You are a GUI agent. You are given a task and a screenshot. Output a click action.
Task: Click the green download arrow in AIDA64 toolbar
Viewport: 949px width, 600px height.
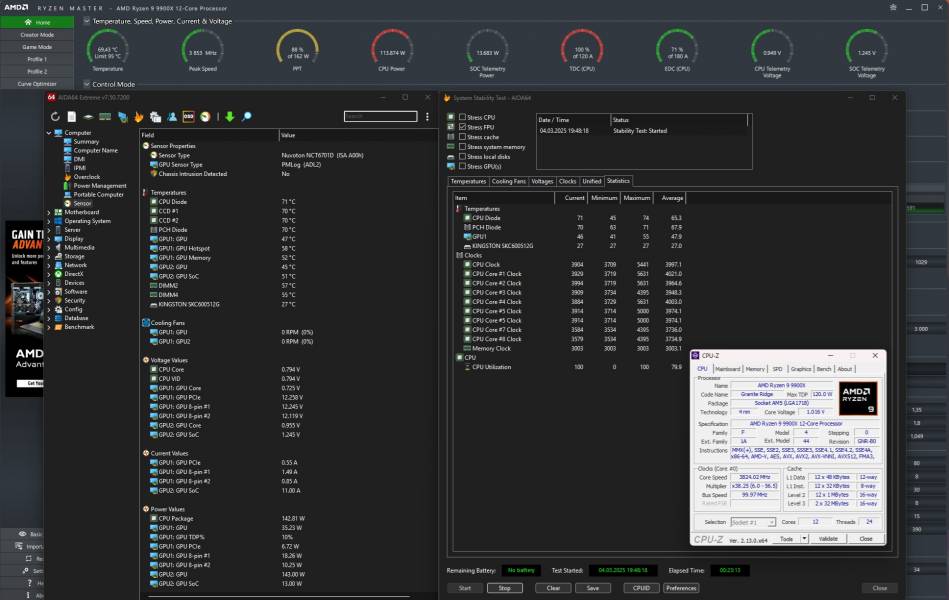[229, 117]
